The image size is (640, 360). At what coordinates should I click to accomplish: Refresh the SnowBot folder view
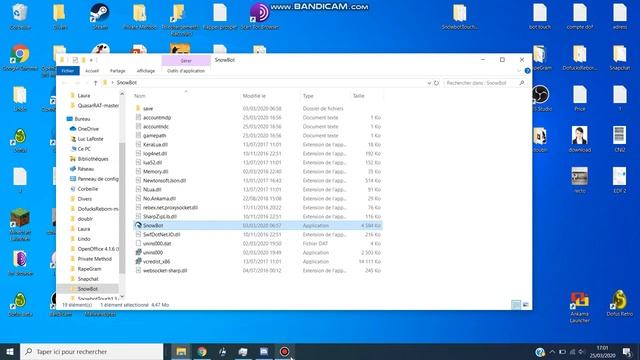click(x=436, y=83)
